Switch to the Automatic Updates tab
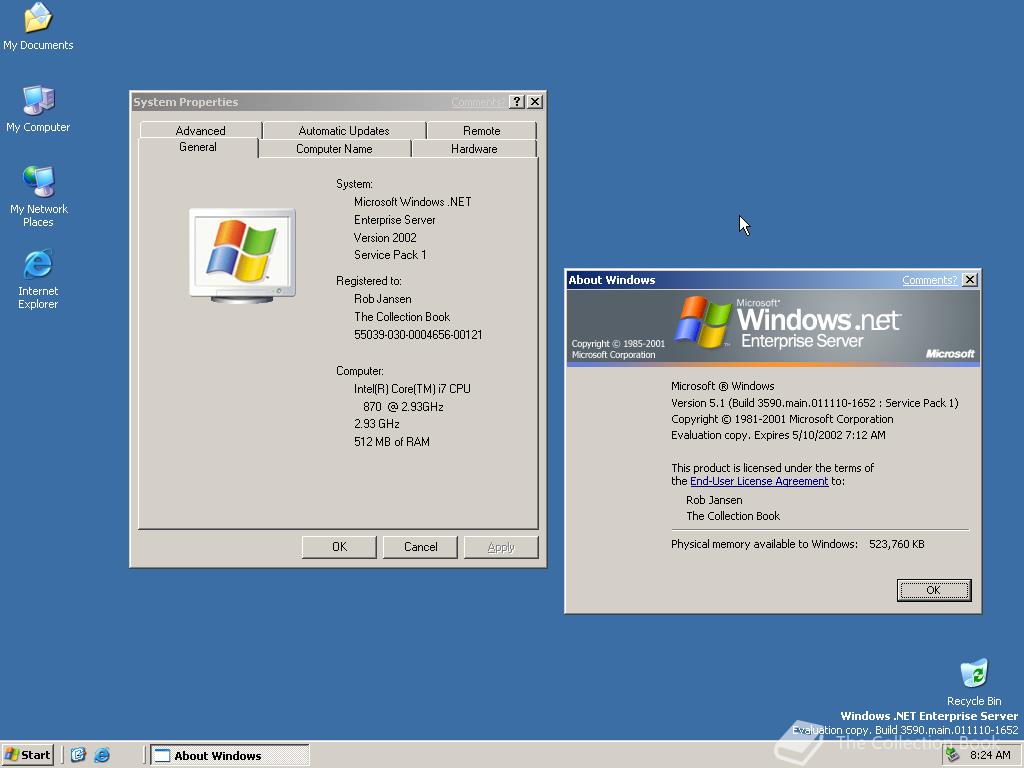The width and height of the screenshot is (1024, 768). (344, 131)
